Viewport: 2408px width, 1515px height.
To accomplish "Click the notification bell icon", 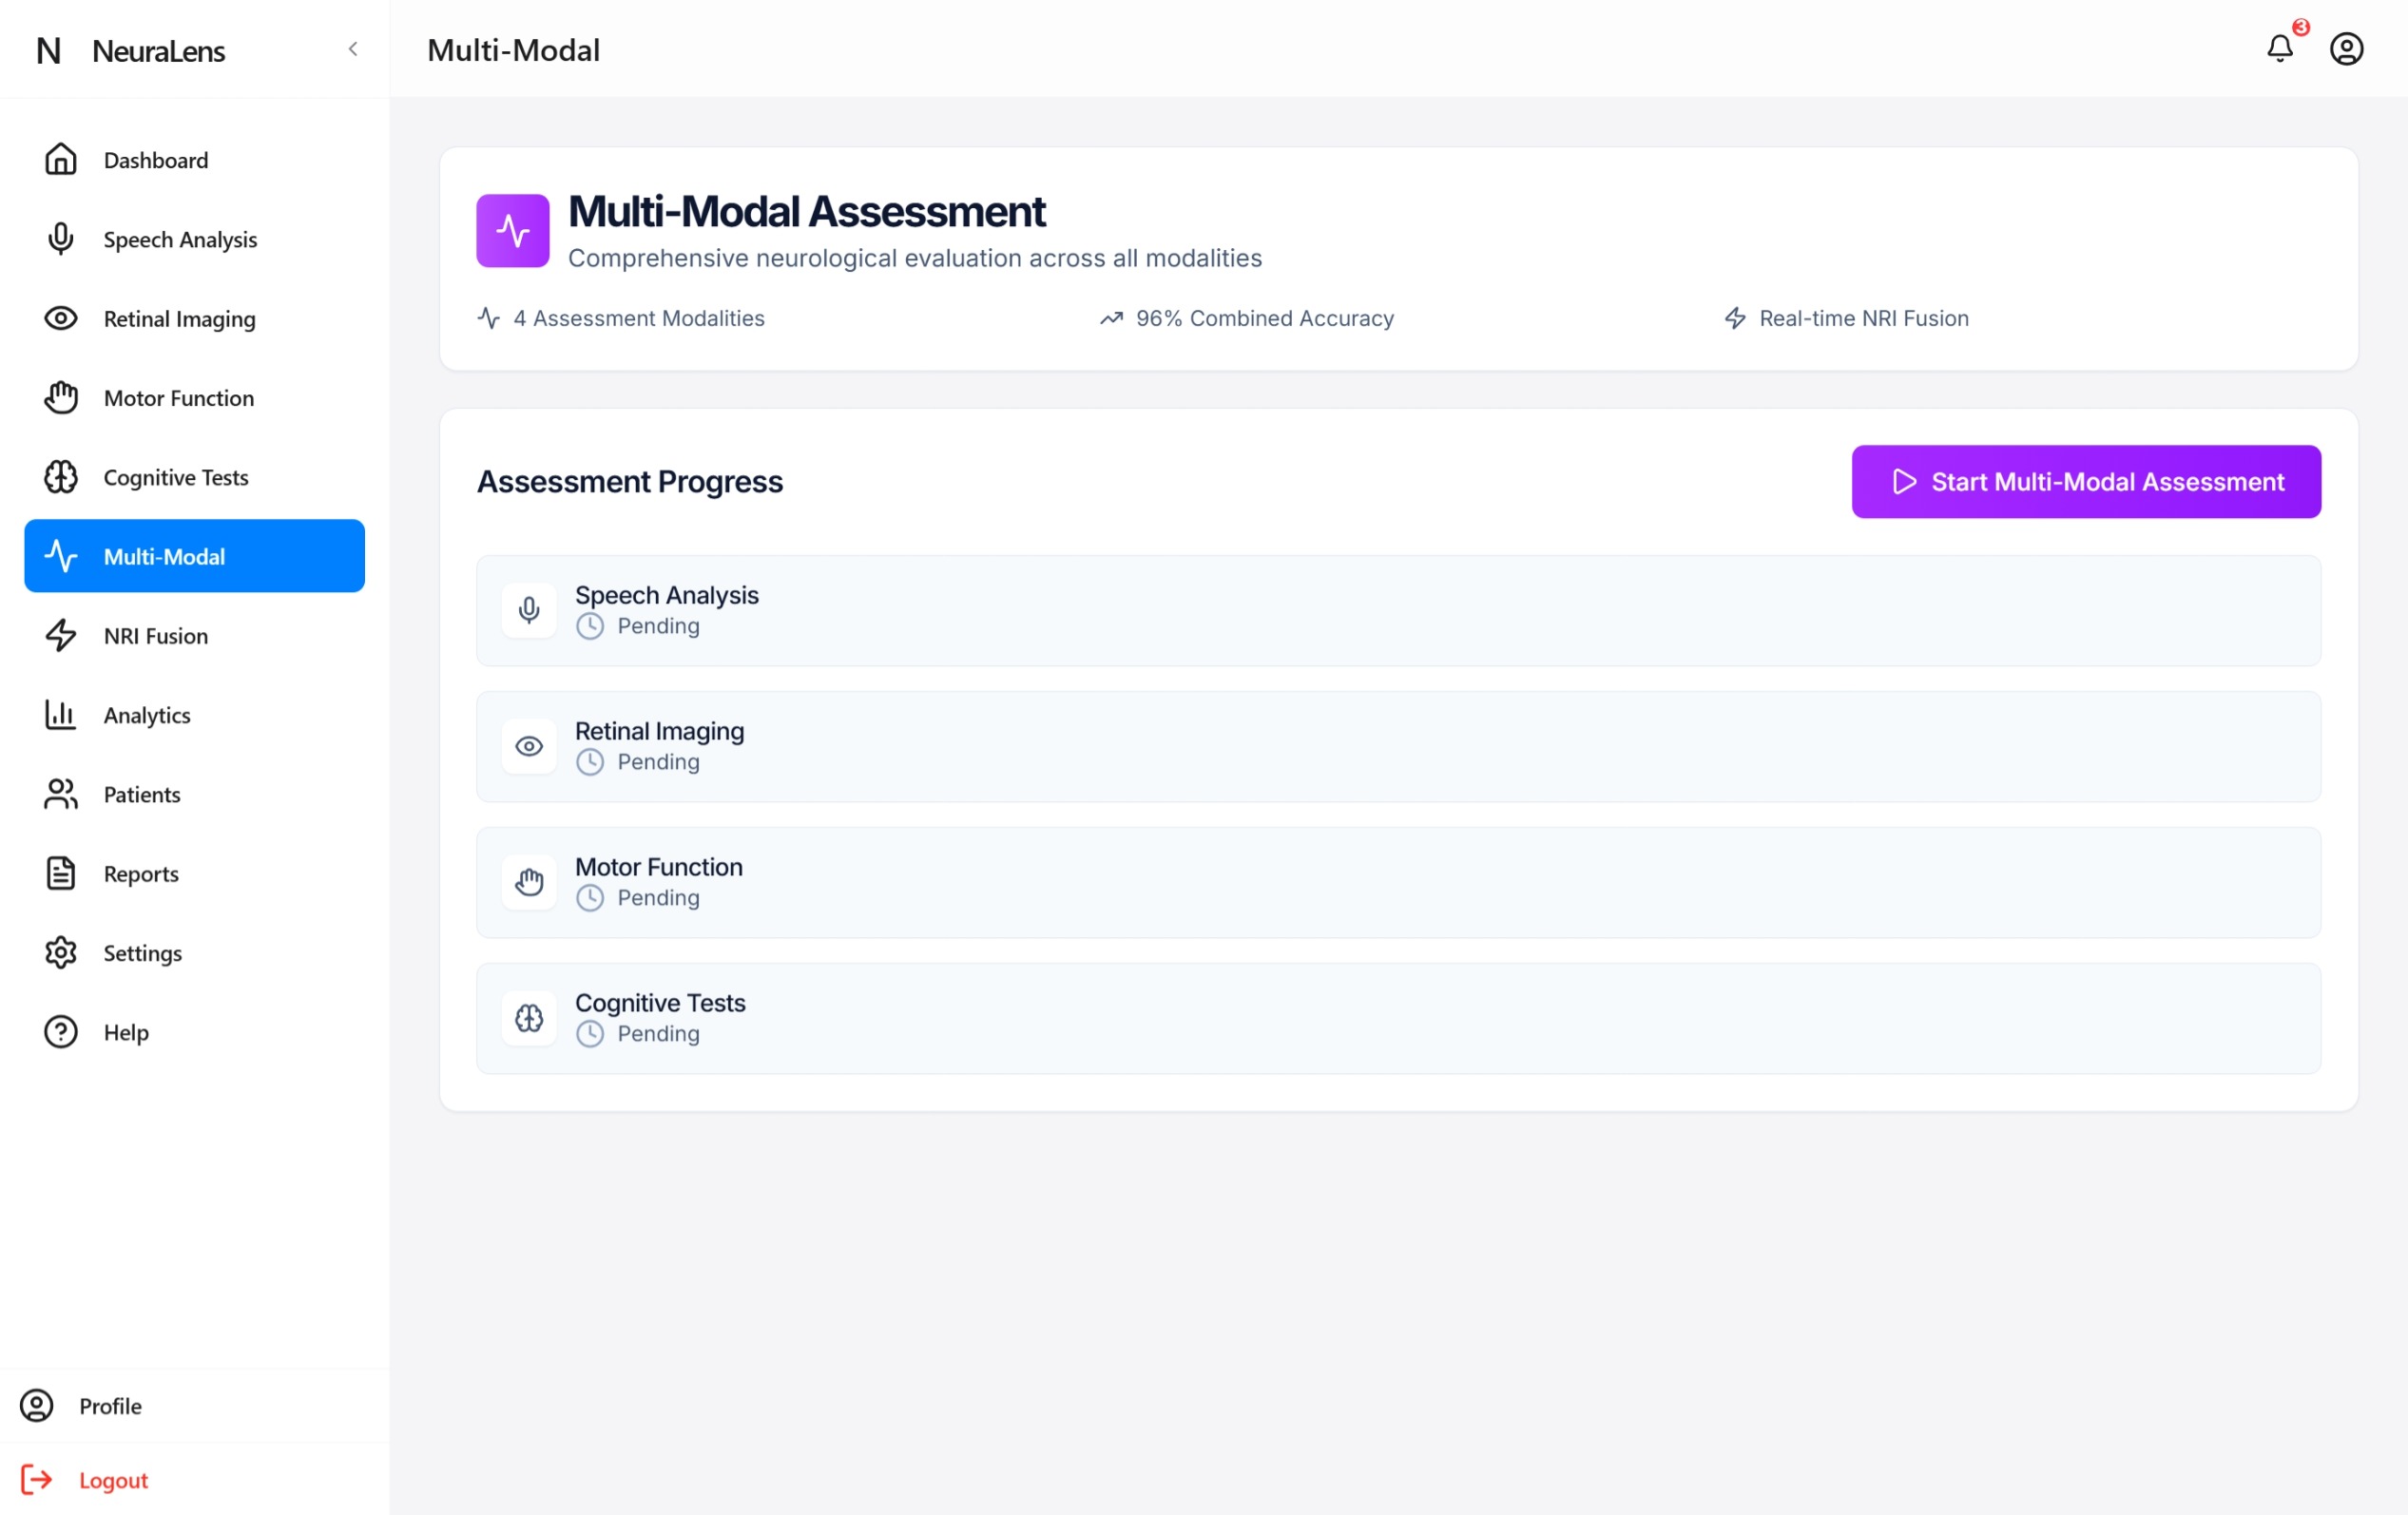I will (2279, 48).
